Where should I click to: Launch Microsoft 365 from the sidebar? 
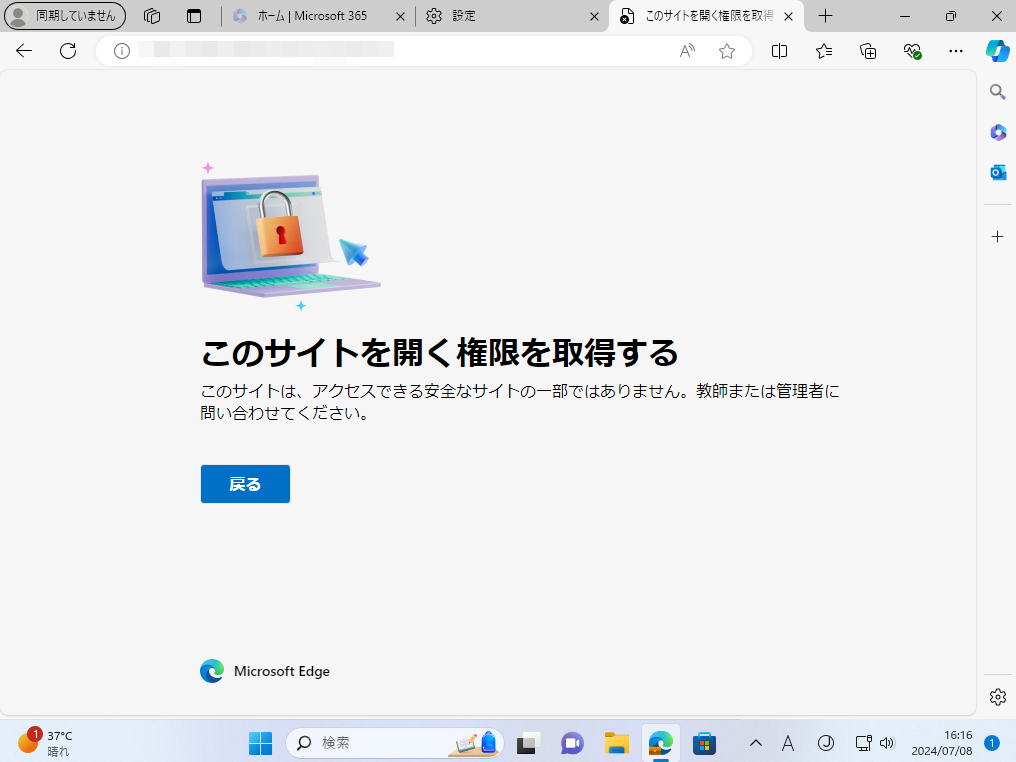coord(997,131)
